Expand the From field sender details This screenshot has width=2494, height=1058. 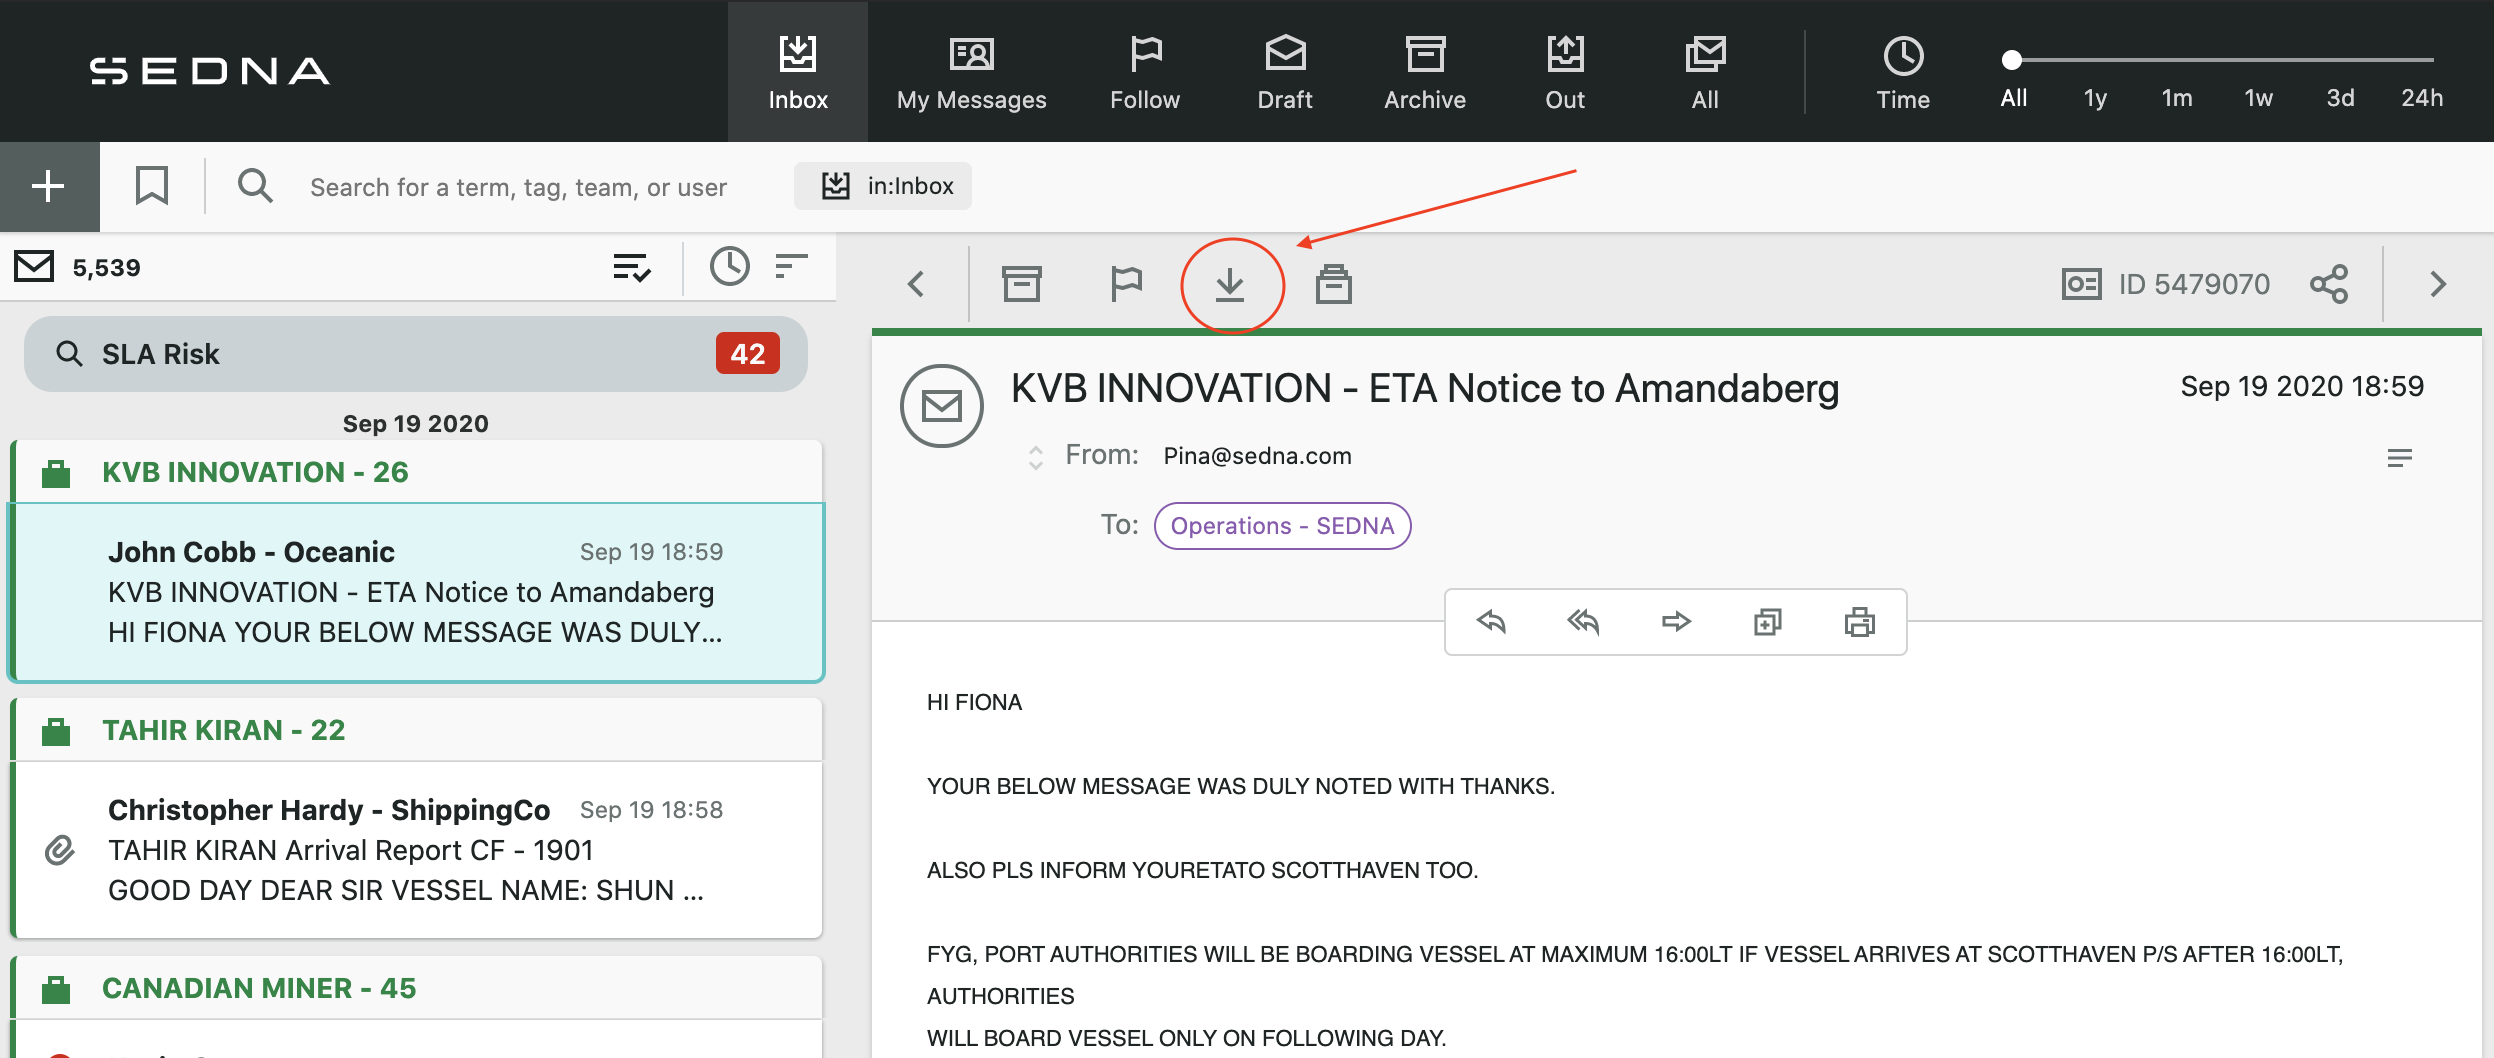click(1035, 455)
